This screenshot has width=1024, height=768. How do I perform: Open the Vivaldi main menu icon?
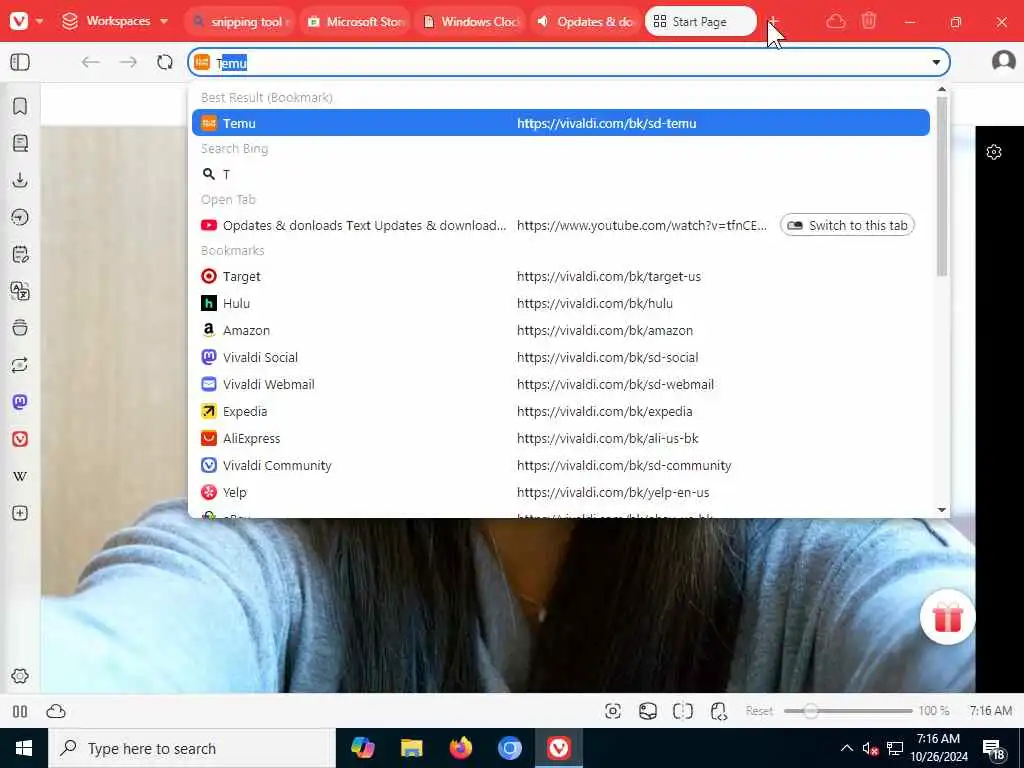(19, 21)
